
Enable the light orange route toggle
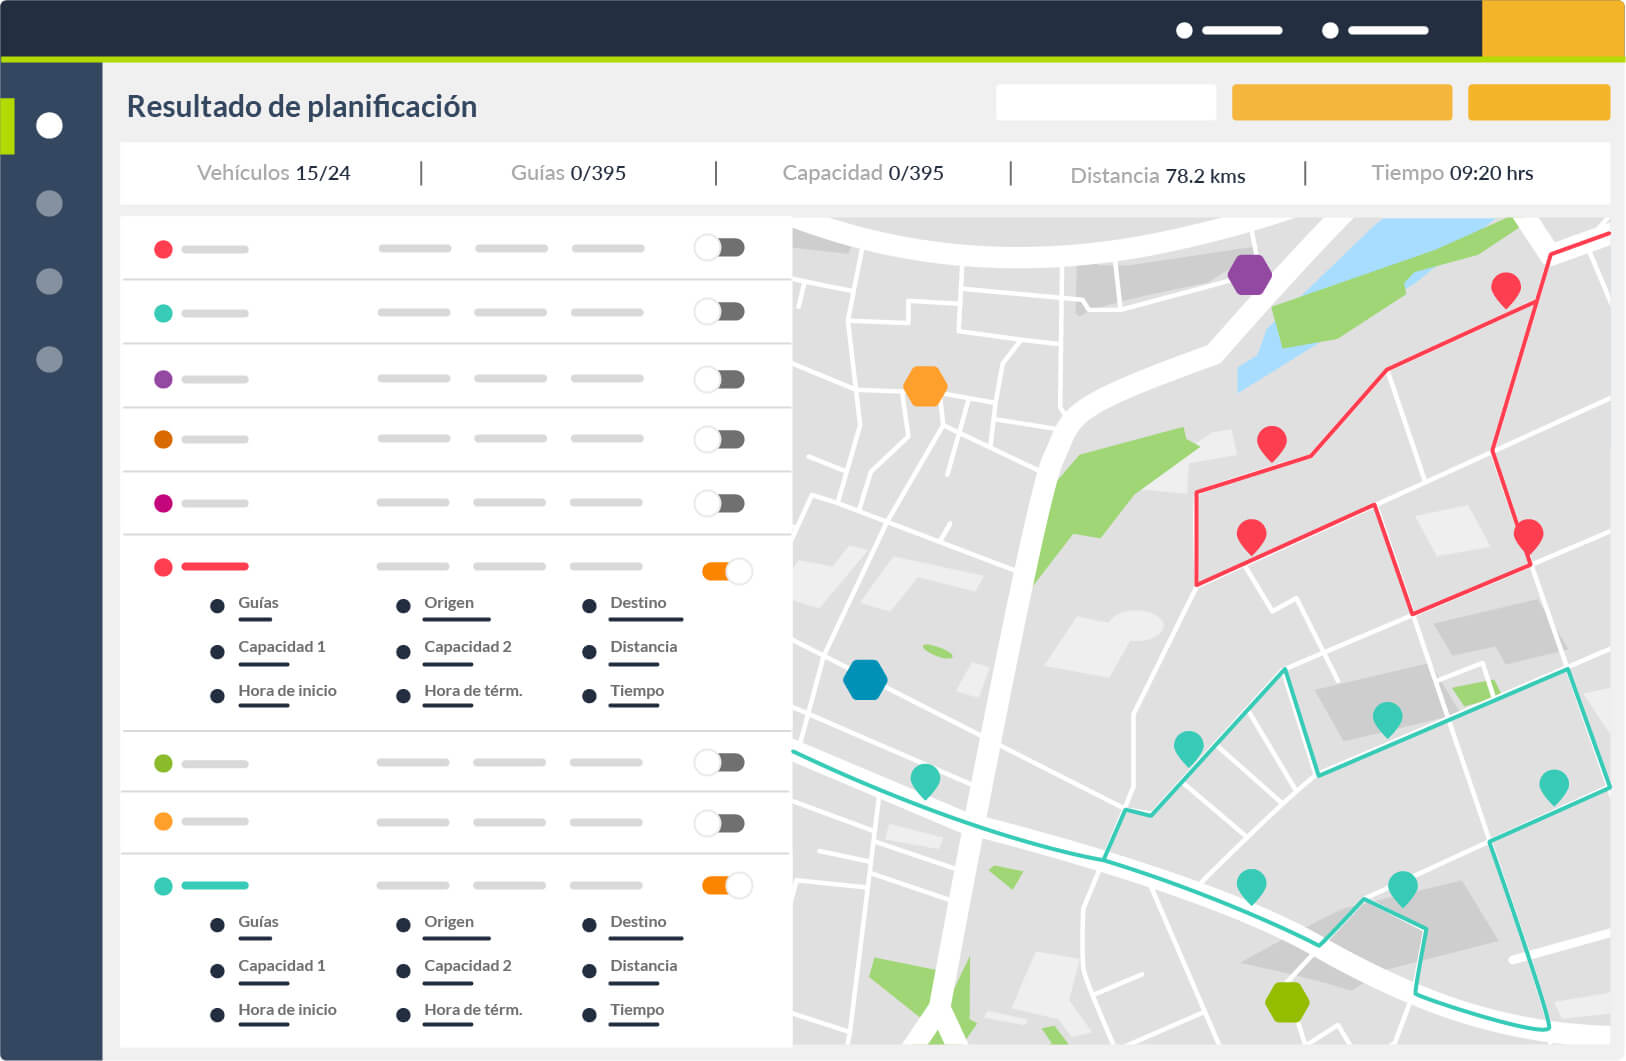720,823
